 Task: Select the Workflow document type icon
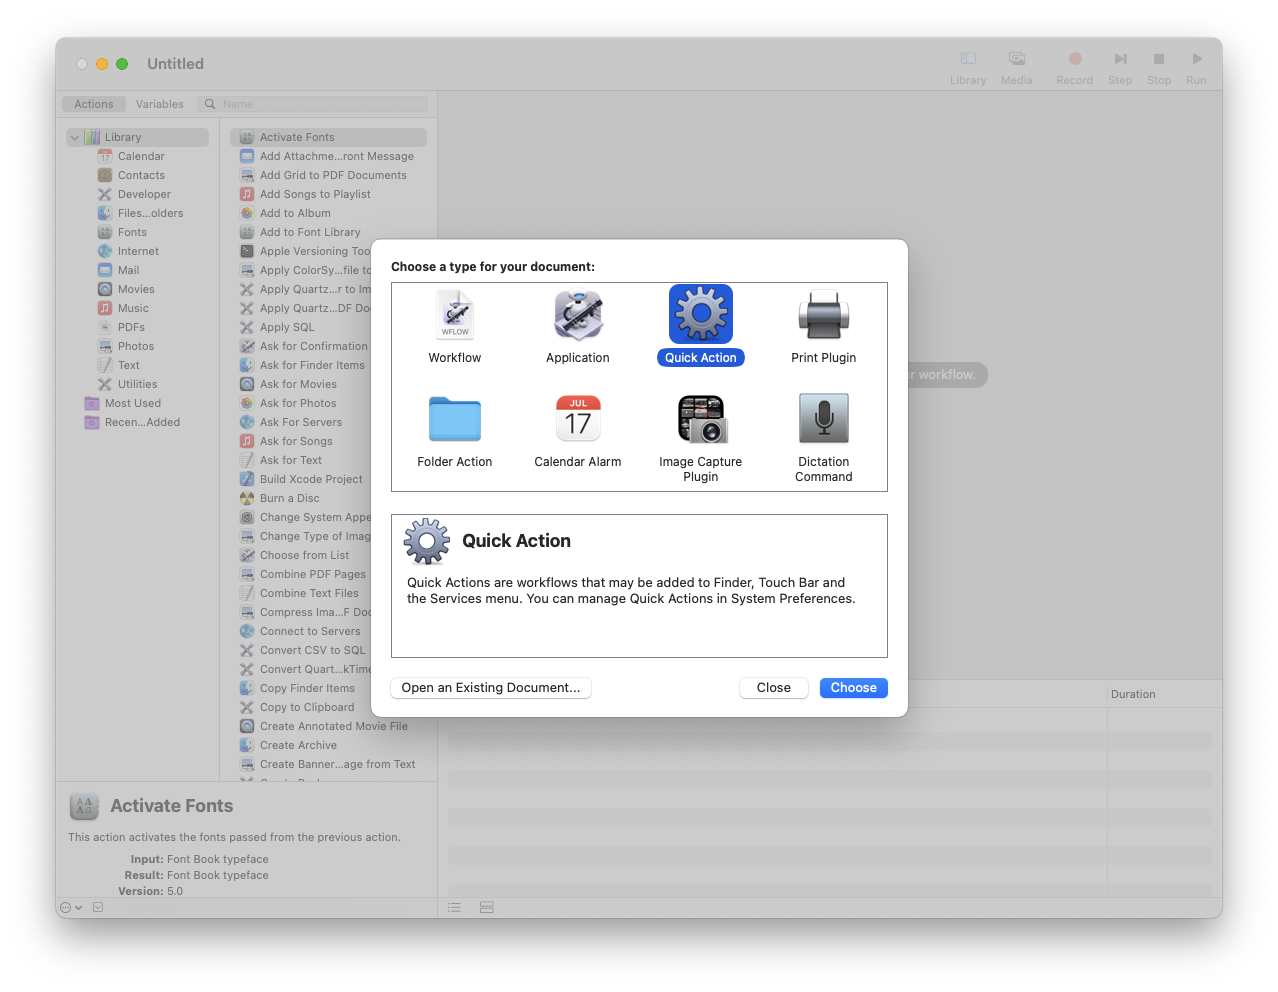[454, 313]
